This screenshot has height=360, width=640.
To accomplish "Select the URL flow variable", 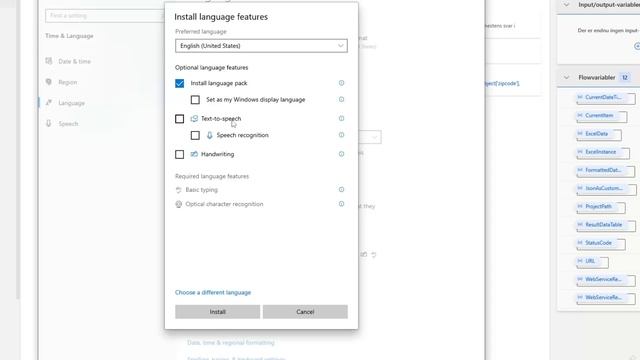I will pyautogui.click(x=592, y=262).
